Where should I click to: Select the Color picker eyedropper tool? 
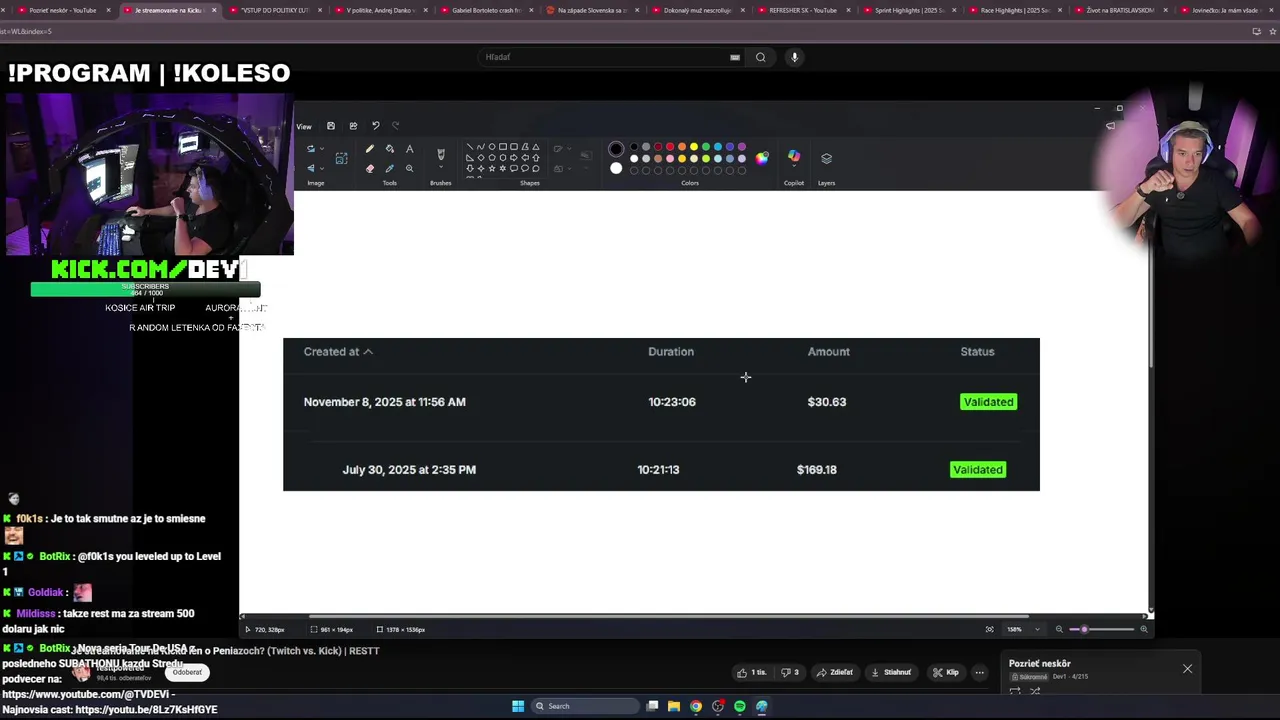390,168
